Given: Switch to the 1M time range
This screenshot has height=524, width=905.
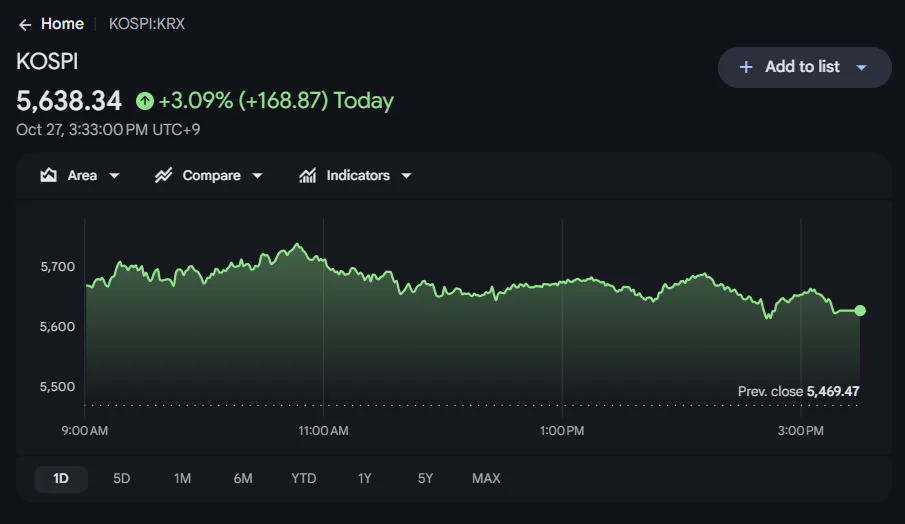Looking at the screenshot, I should (x=182, y=478).
